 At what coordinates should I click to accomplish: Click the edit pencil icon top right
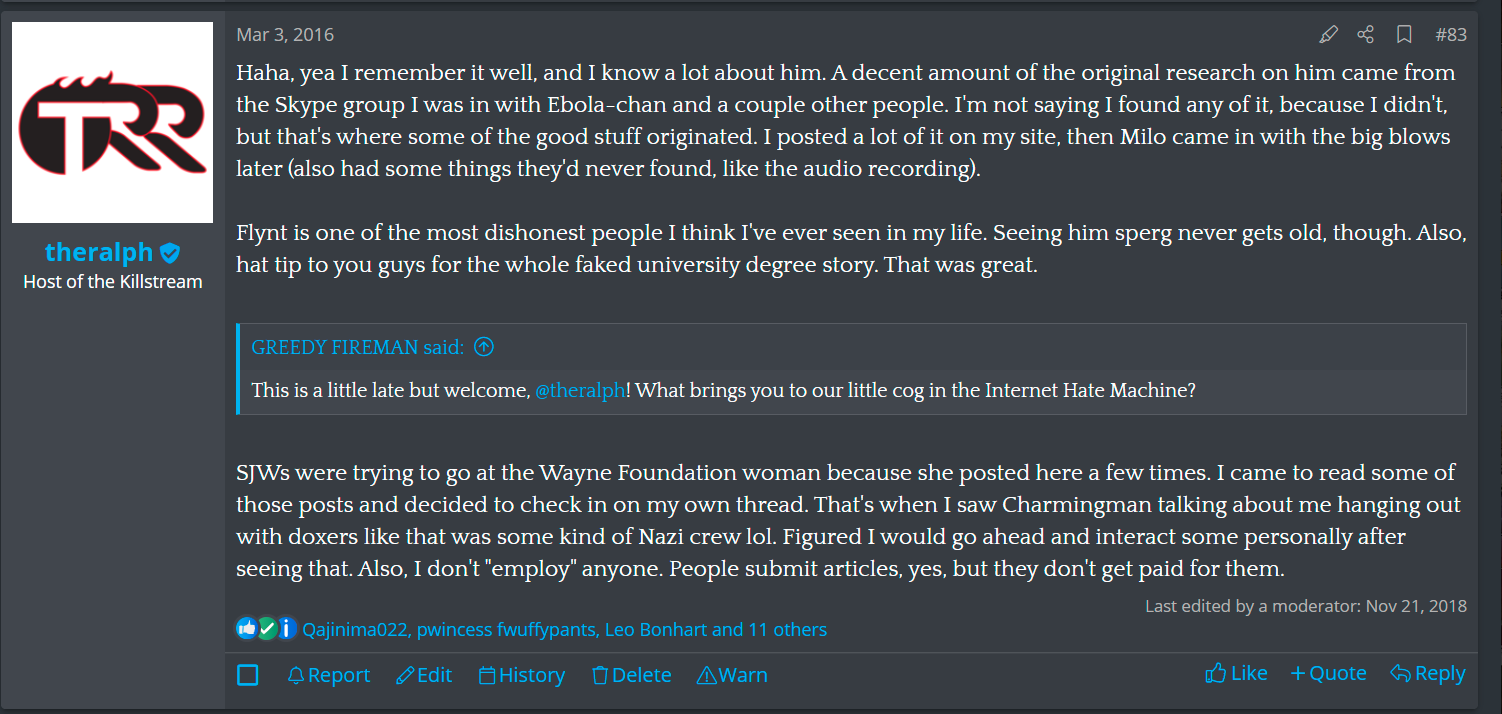tap(1328, 33)
